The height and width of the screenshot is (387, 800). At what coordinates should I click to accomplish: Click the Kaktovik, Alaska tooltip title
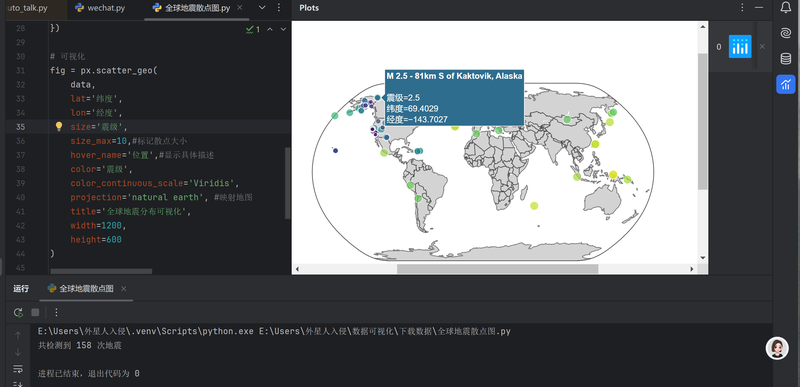pyautogui.click(x=454, y=76)
